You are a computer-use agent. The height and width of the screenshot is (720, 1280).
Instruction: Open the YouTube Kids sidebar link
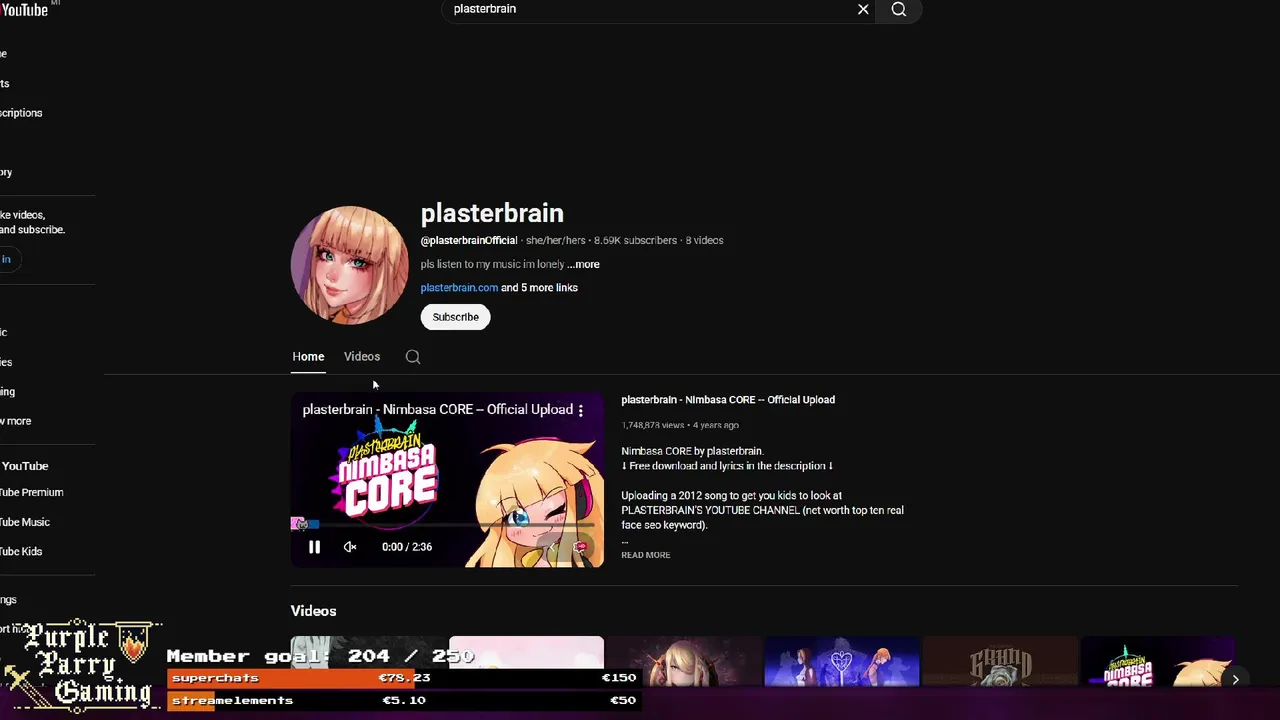21,552
